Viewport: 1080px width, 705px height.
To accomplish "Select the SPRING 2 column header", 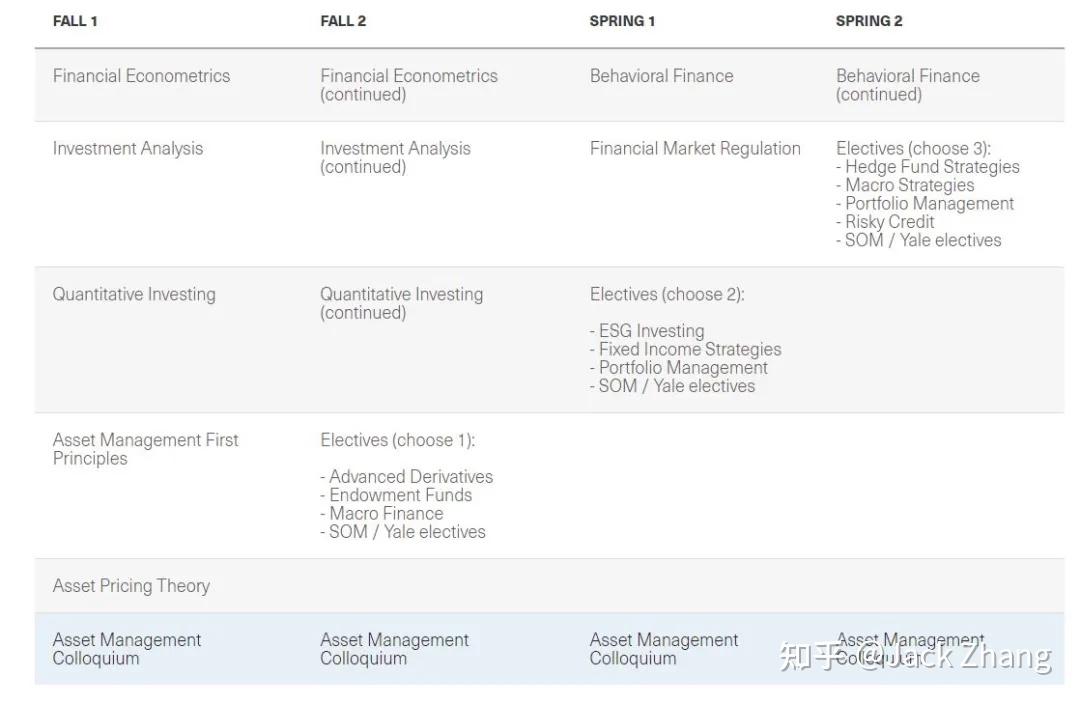I will 869,21.
